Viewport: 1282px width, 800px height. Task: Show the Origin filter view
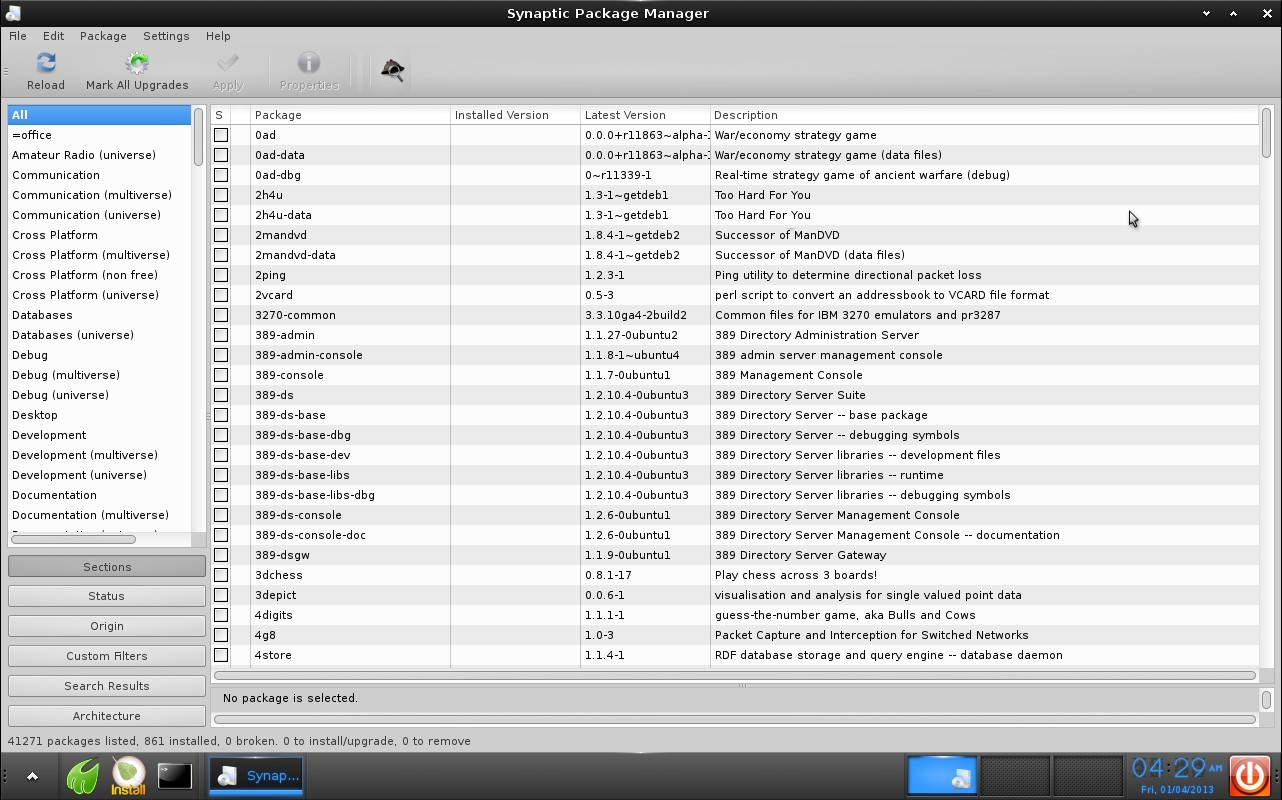(107, 626)
